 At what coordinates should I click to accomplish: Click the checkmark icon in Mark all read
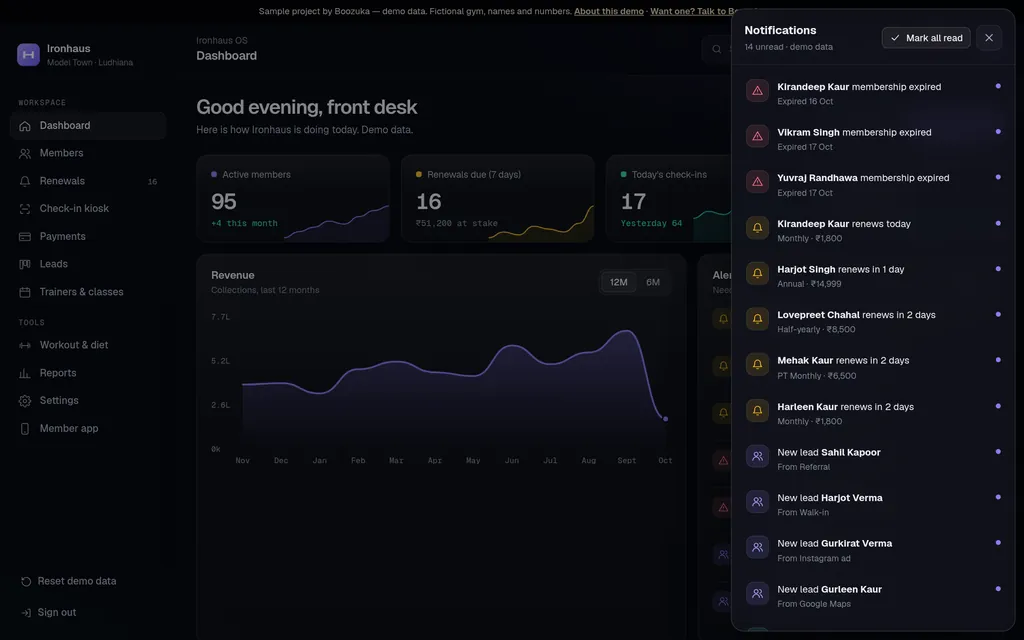pos(895,38)
